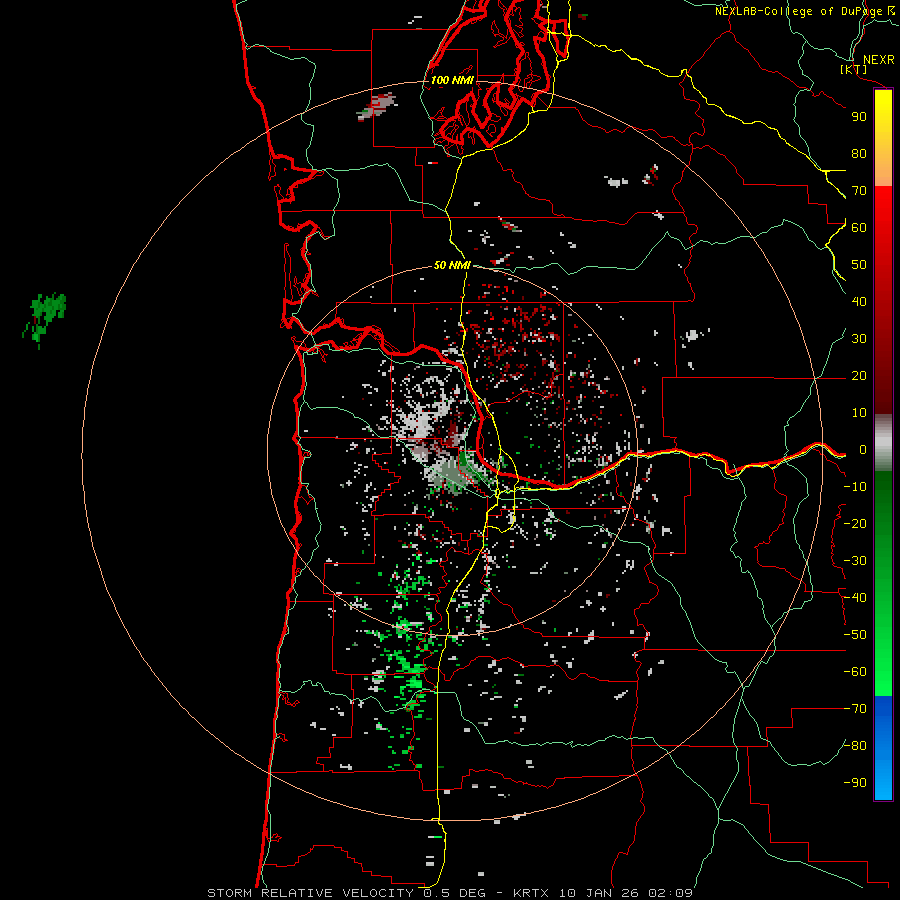Click the -40 knot label on the velocity scale

[855, 598]
